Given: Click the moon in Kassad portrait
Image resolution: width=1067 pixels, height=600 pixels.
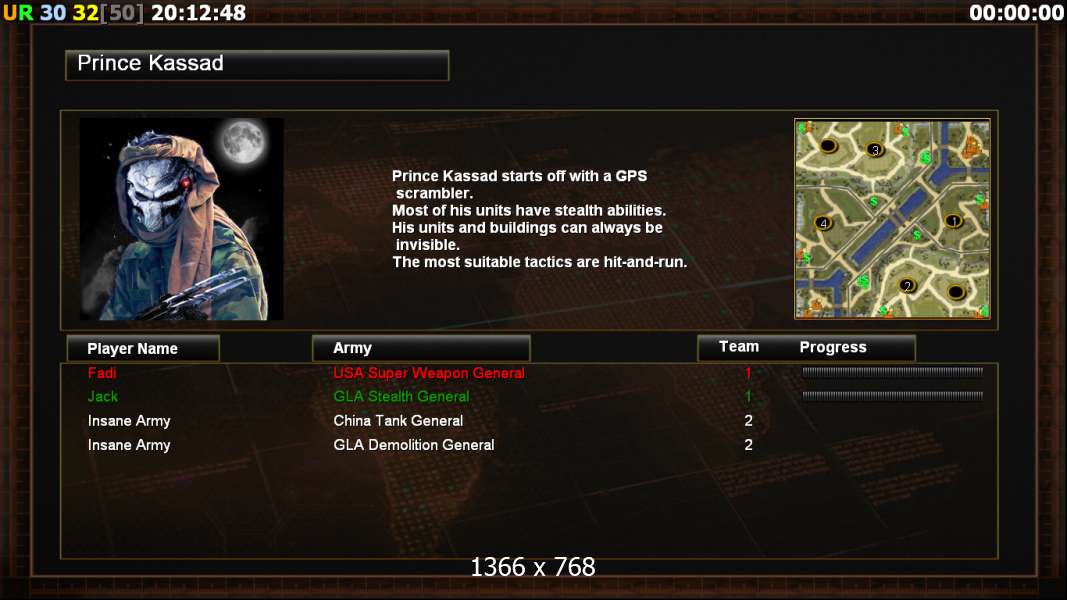Looking at the screenshot, I should tap(243, 142).
